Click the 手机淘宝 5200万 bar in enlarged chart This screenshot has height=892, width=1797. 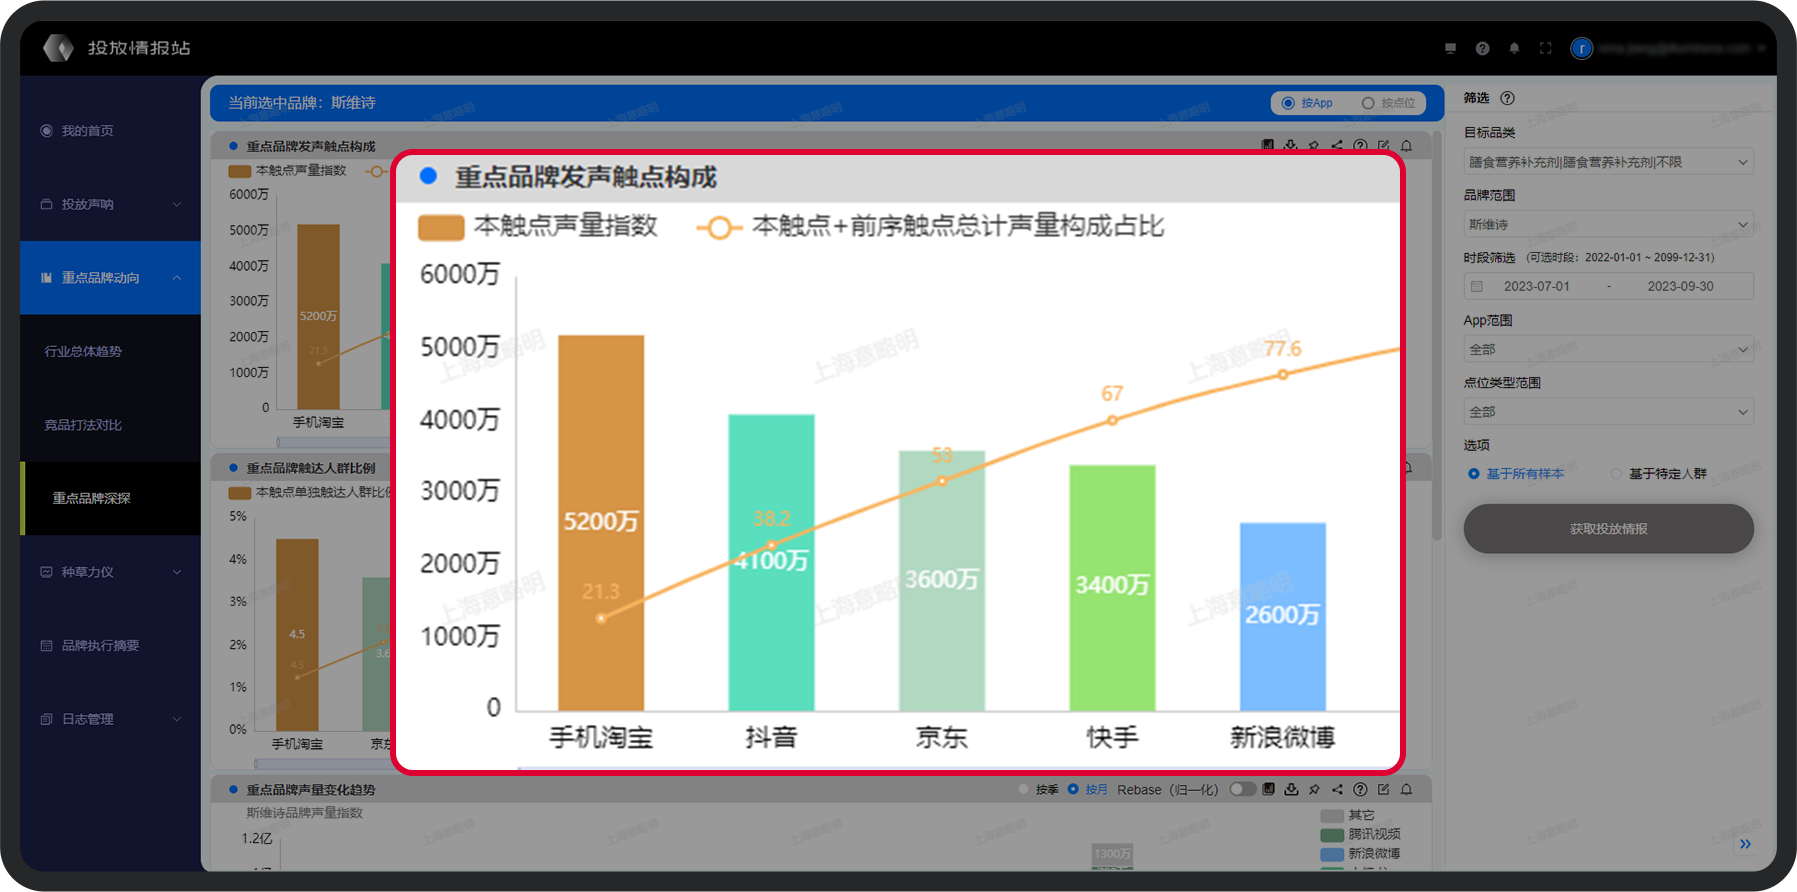click(x=601, y=523)
